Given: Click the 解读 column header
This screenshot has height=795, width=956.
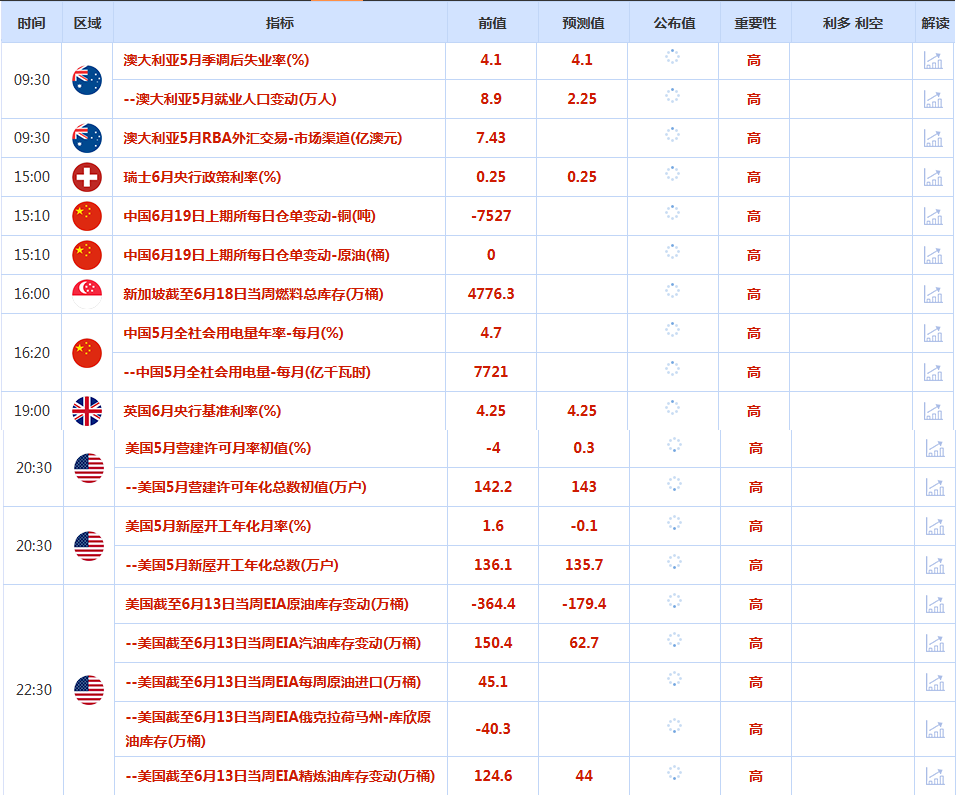Looking at the screenshot, I should (x=935, y=23).
